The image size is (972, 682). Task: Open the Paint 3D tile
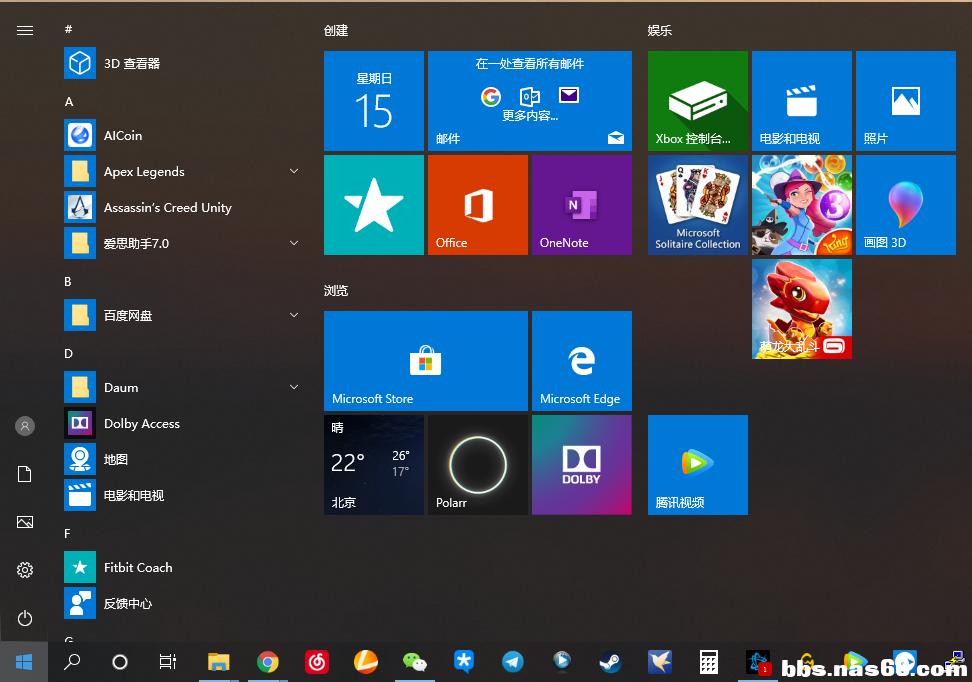pos(905,204)
